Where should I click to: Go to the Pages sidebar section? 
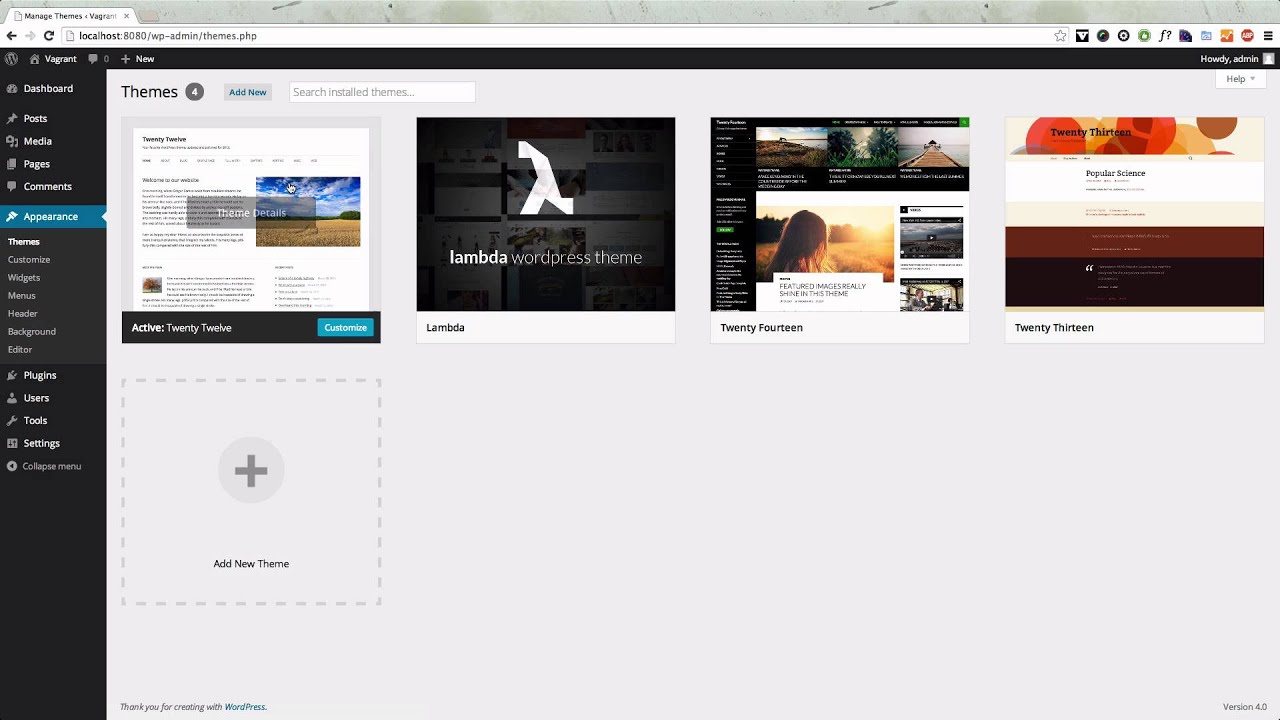[37, 163]
